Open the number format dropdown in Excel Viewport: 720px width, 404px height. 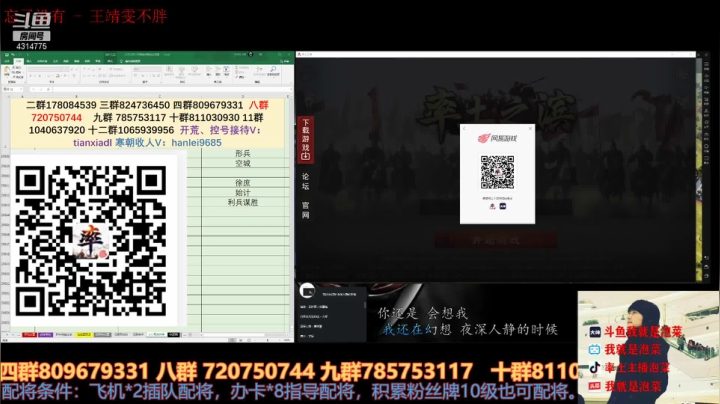coord(146,69)
